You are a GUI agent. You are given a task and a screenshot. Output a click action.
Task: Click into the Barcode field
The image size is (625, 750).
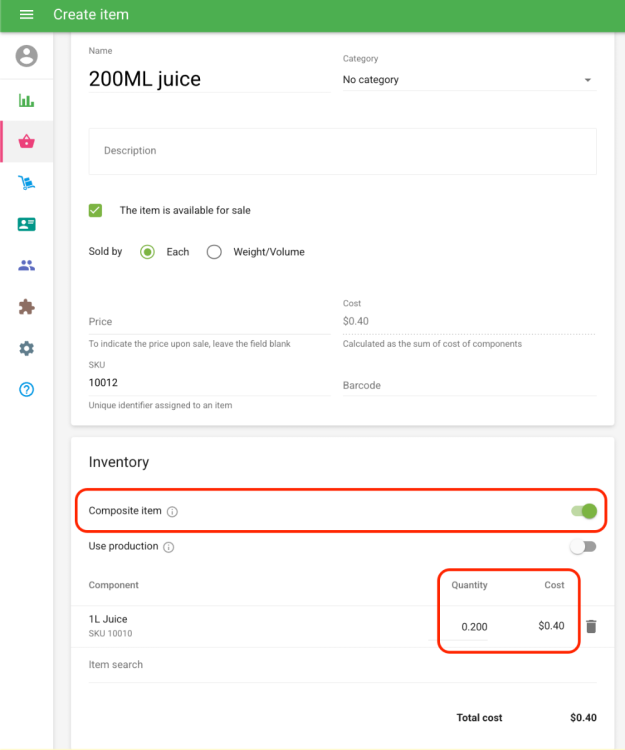(x=469, y=385)
